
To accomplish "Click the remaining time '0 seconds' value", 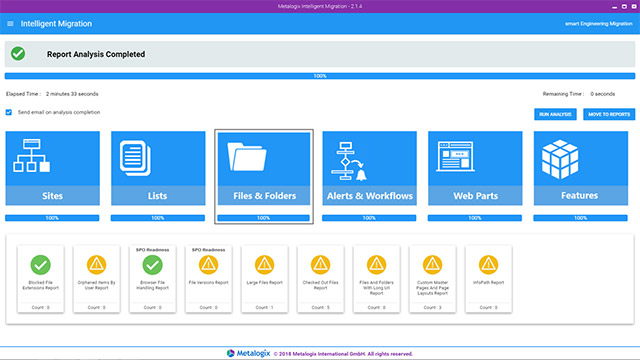I will (x=602, y=94).
